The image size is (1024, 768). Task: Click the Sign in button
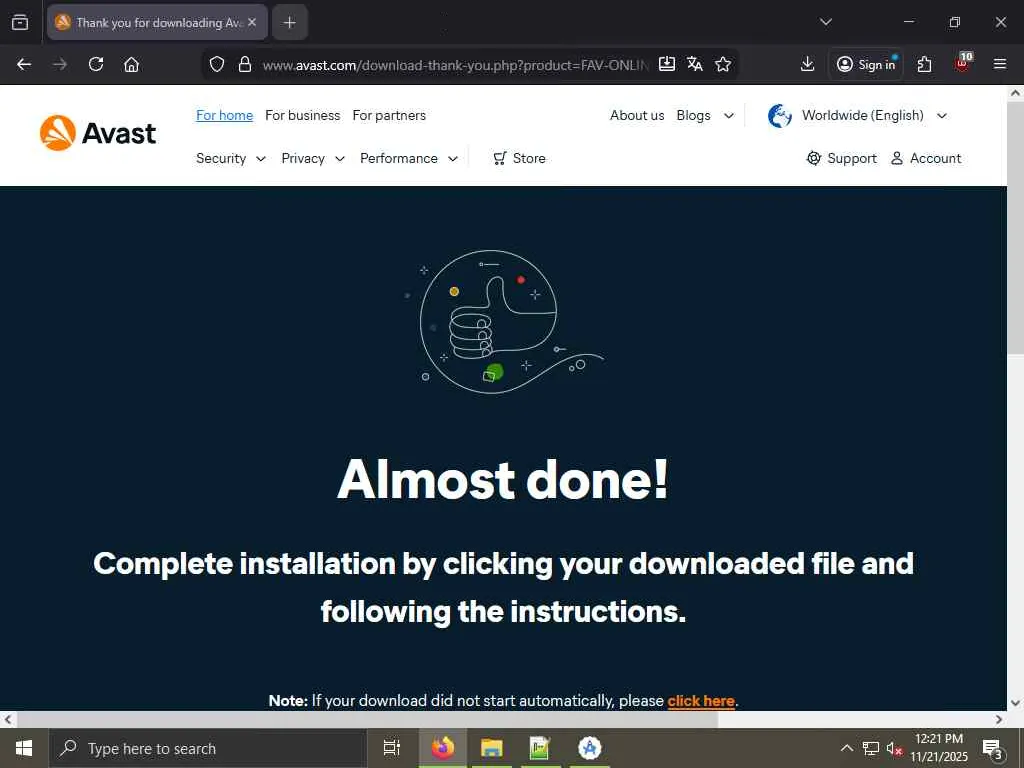[x=866, y=64]
